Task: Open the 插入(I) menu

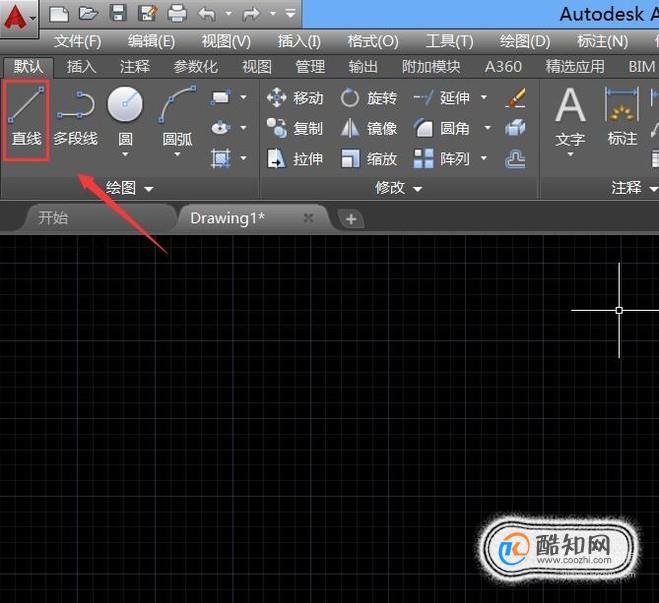Action: coord(299,41)
